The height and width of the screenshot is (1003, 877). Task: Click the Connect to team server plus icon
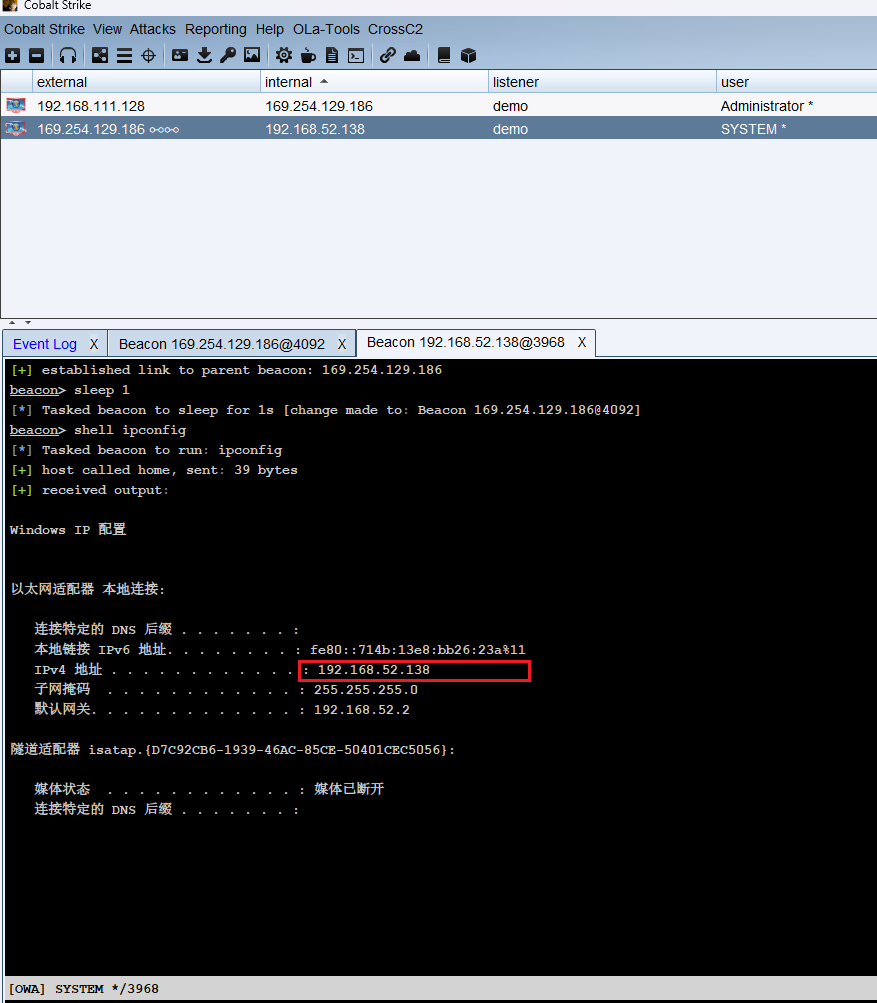click(x=12, y=56)
